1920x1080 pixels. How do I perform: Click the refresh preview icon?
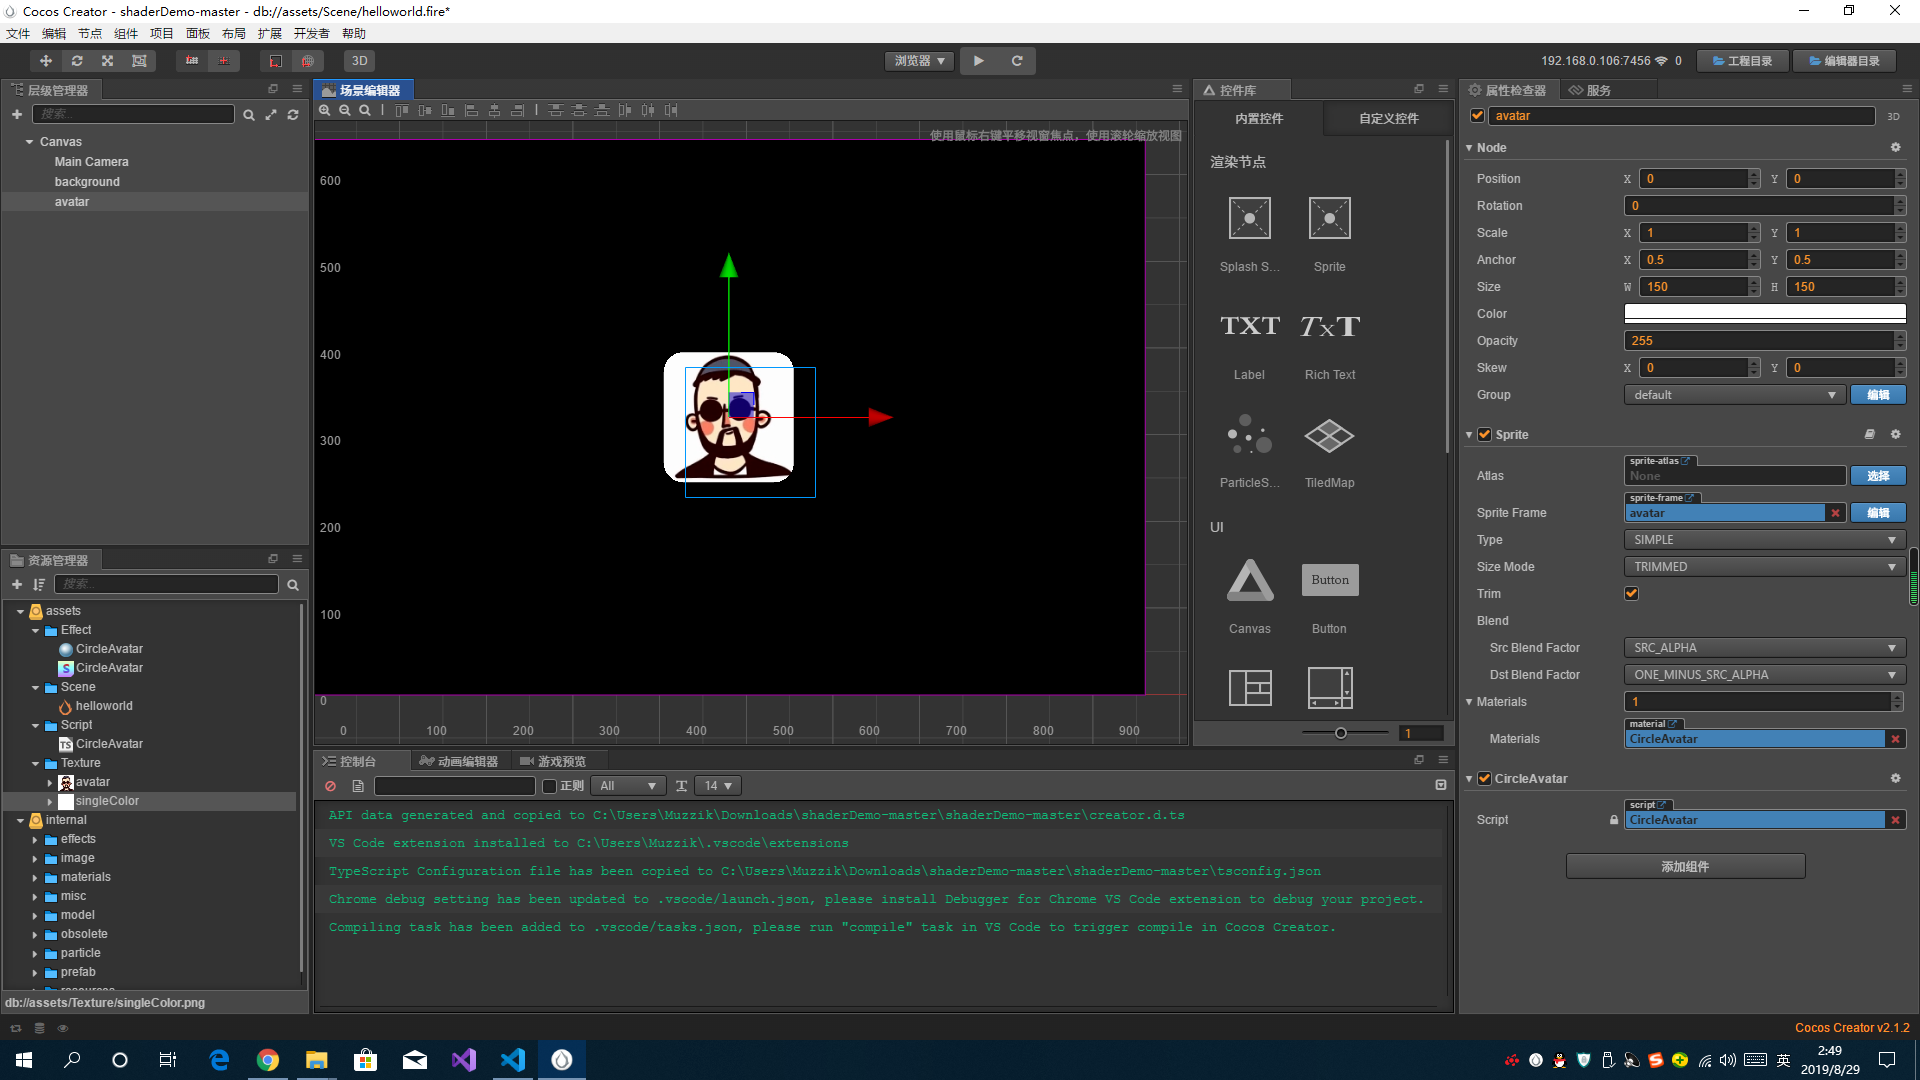coord(1017,61)
